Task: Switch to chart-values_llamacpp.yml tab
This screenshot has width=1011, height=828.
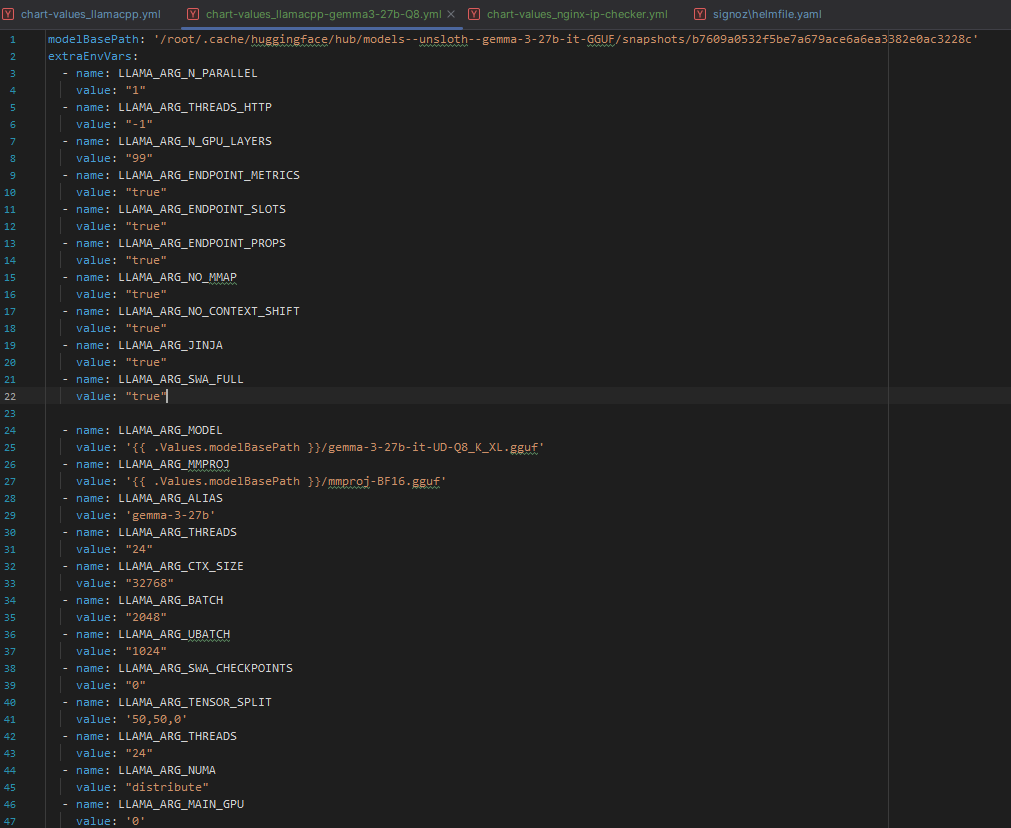Action: (91, 14)
